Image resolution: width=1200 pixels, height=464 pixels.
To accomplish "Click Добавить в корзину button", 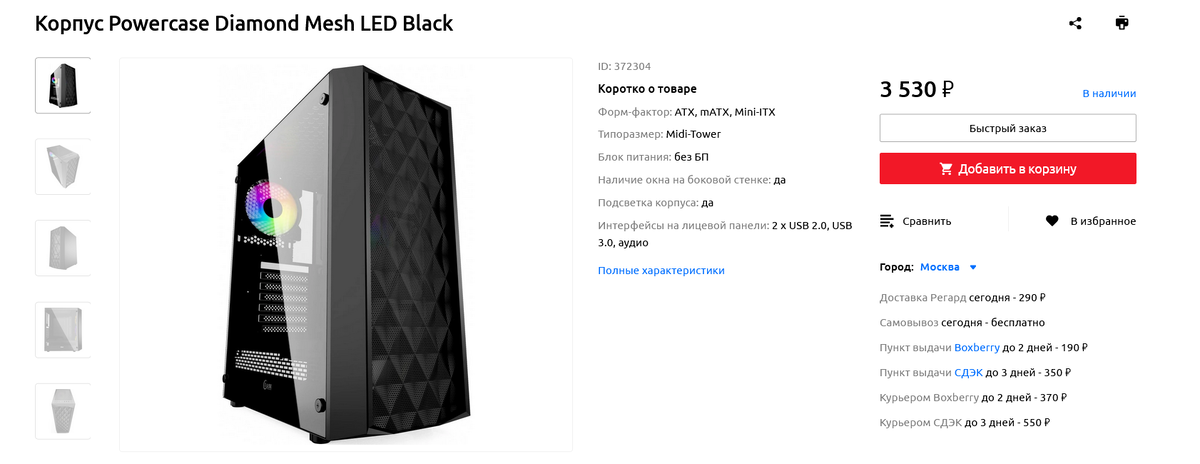I will coord(1008,169).
